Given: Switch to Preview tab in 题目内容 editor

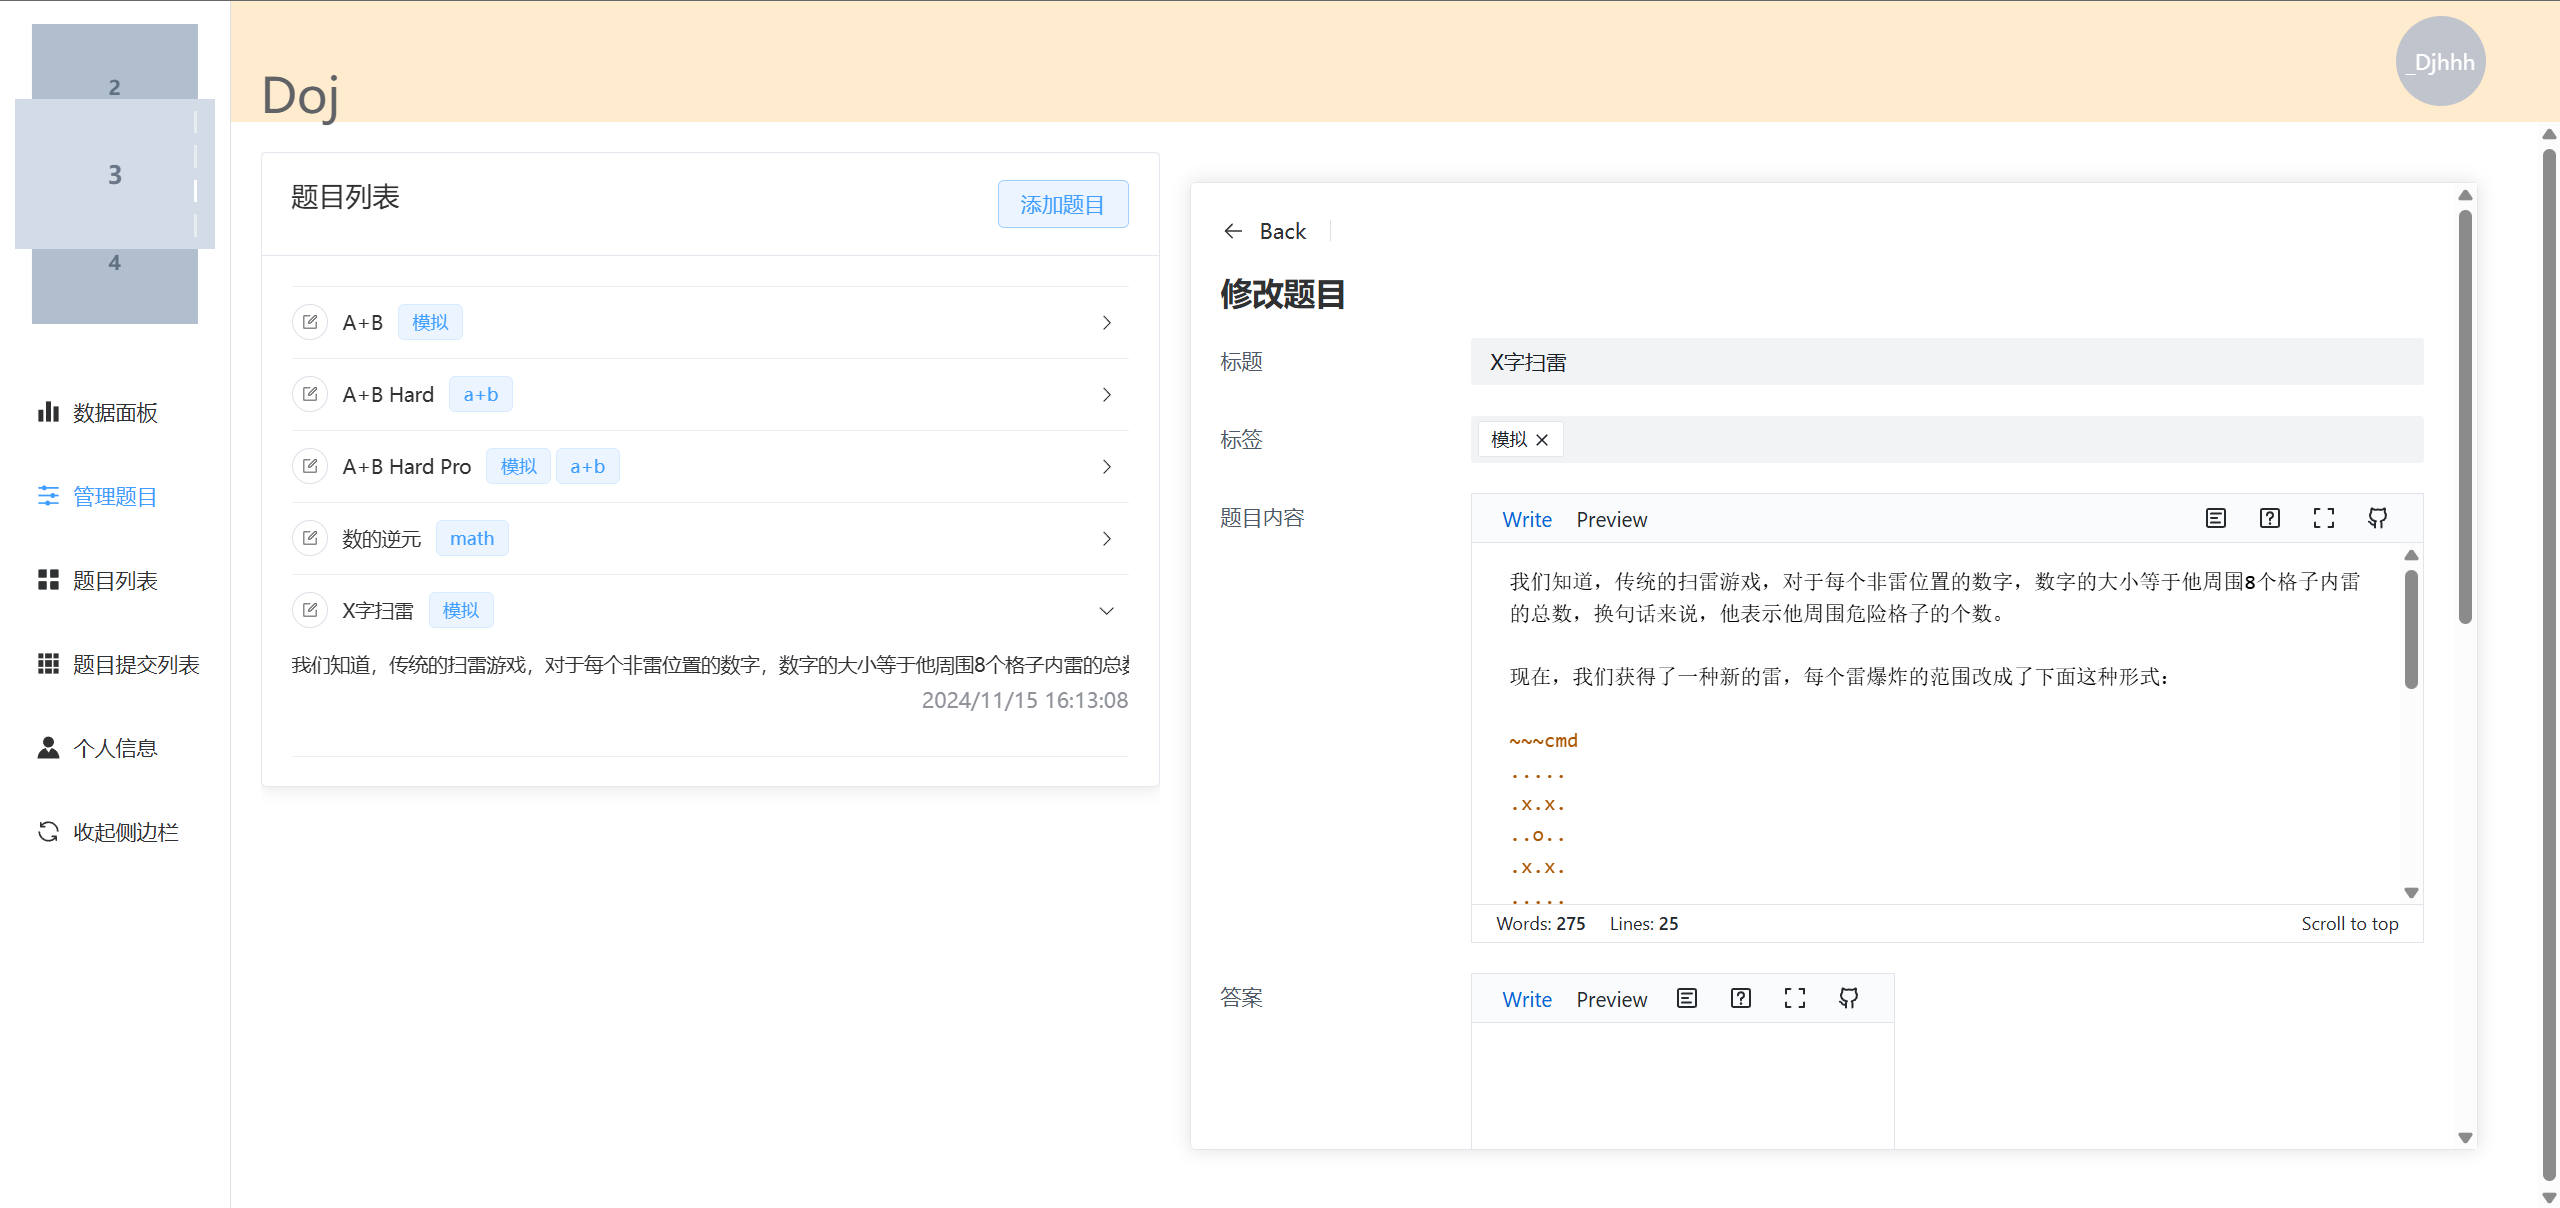Looking at the screenshot, I should pos(1611,520).
